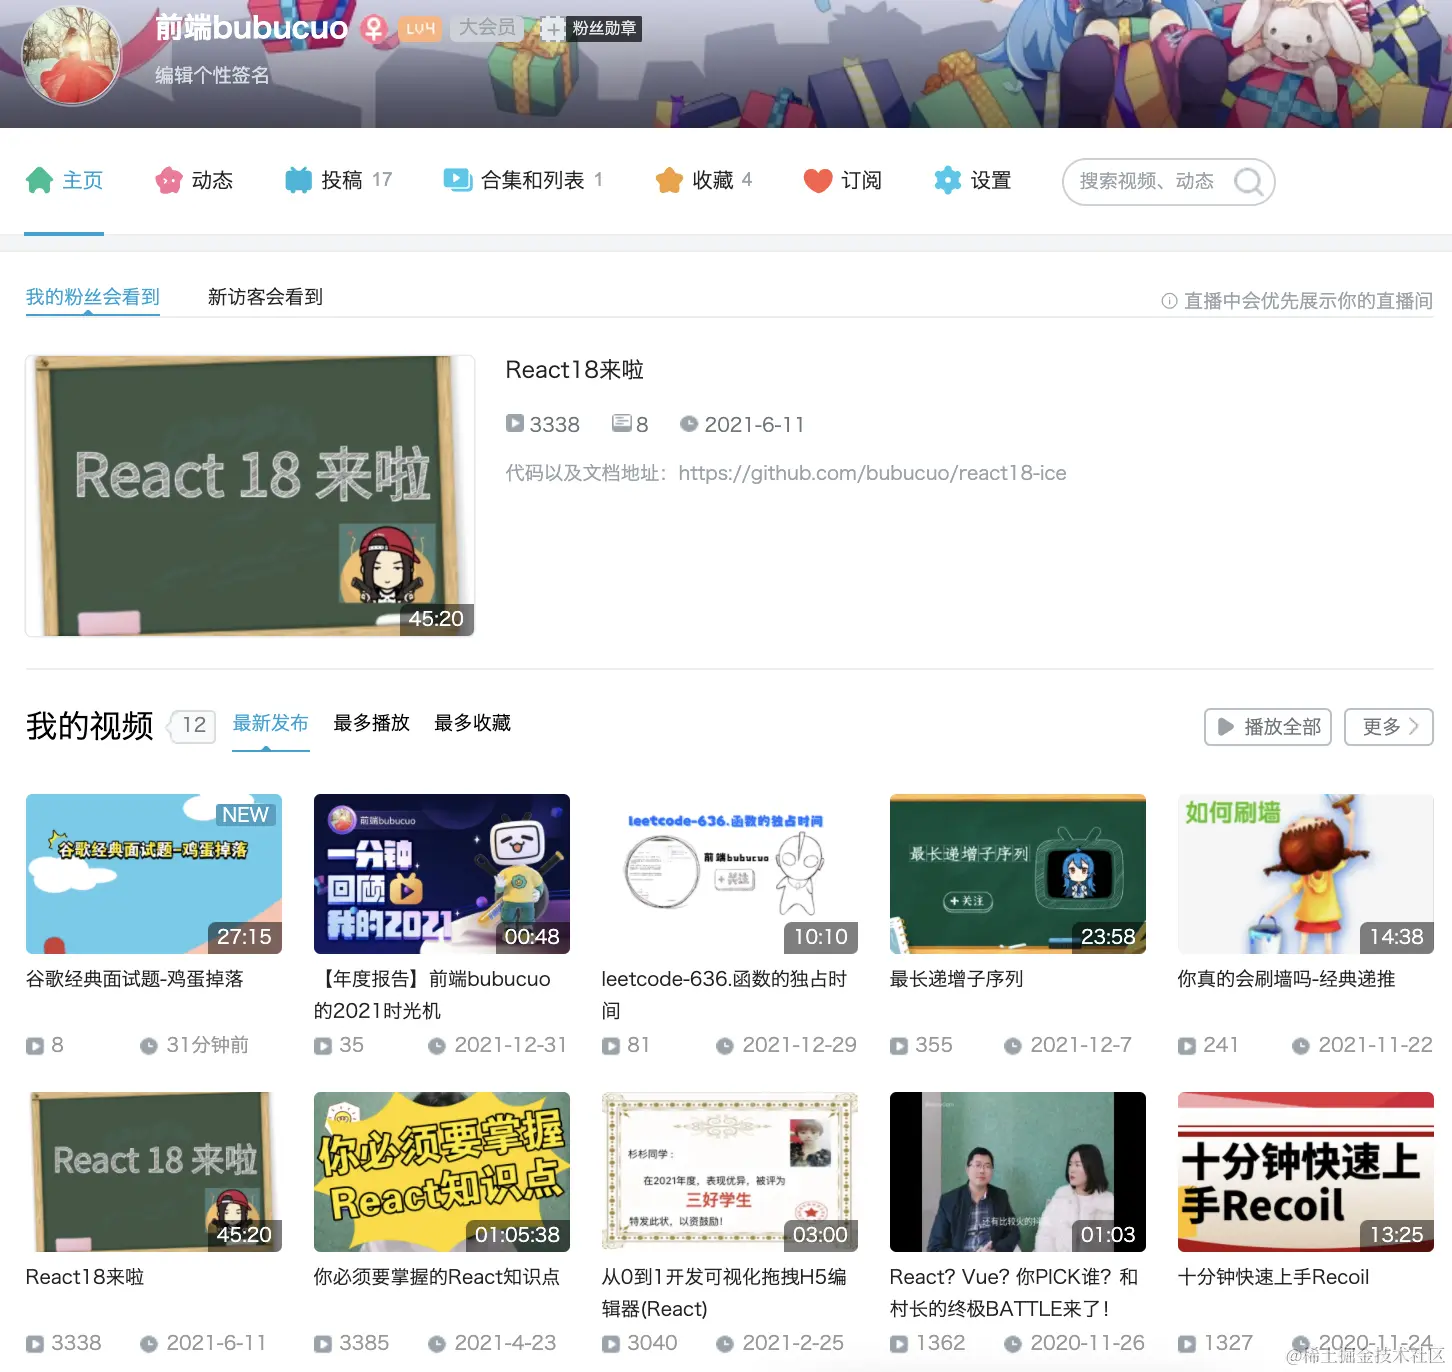Click the orange 收藏 star icon
Image resolution: width=1452 pixels, height=1372 pixels.
(x=669, y=180)
